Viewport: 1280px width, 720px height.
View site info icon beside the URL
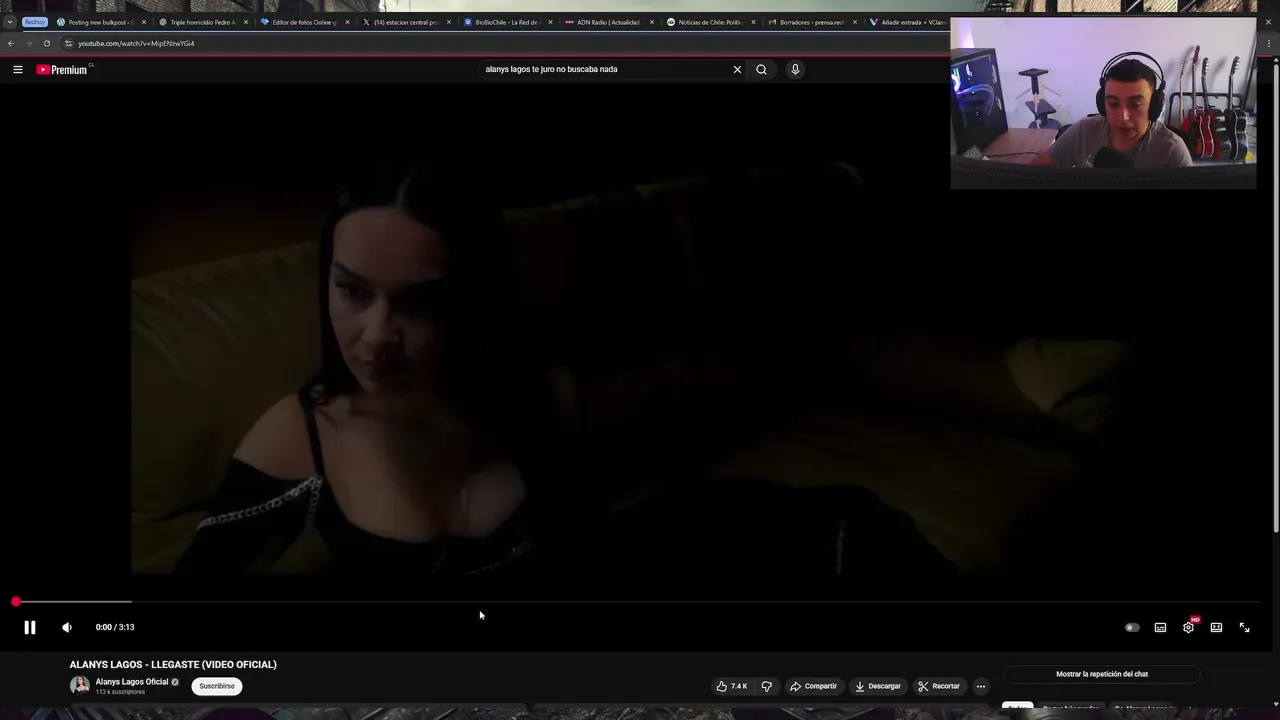click(x=68, y=43)
